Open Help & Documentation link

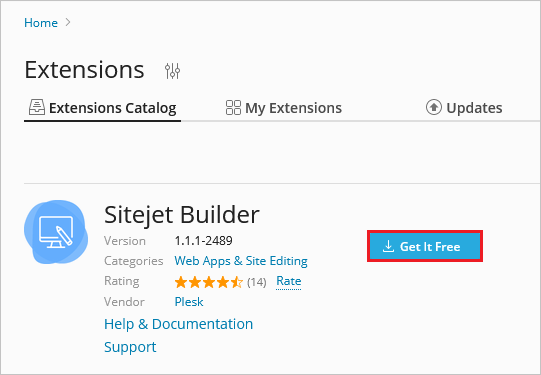(x=178, y=324)
